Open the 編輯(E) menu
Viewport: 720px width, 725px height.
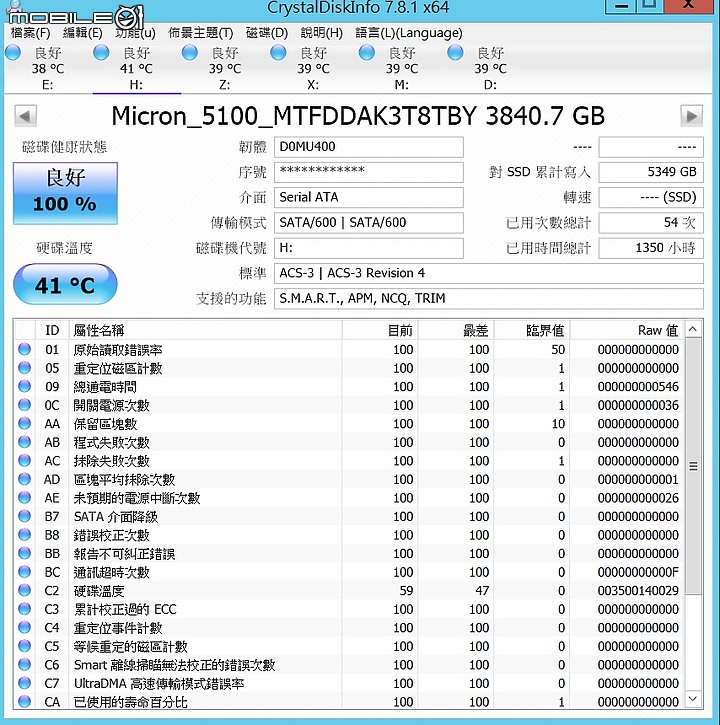(83, 33)
